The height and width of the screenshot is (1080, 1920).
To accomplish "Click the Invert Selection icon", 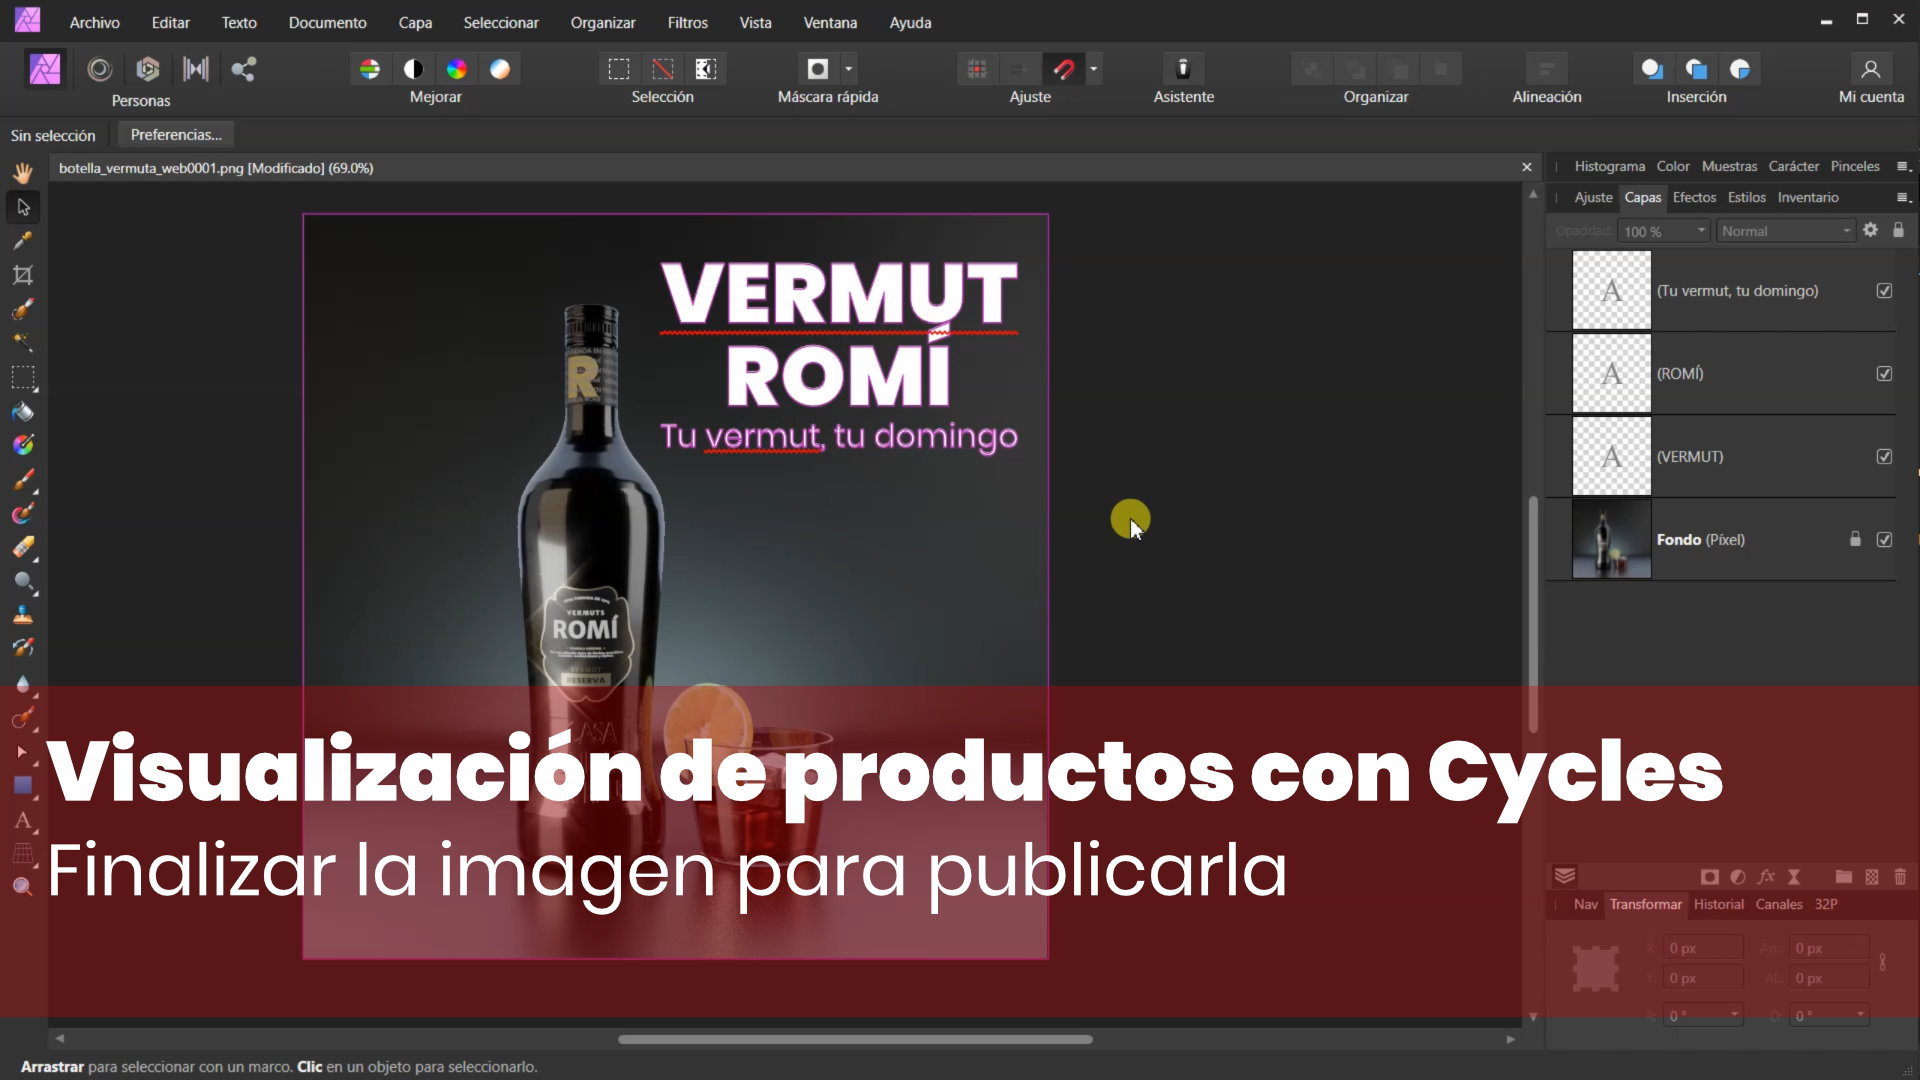I will pyautogui.click(x=706, y=69).
